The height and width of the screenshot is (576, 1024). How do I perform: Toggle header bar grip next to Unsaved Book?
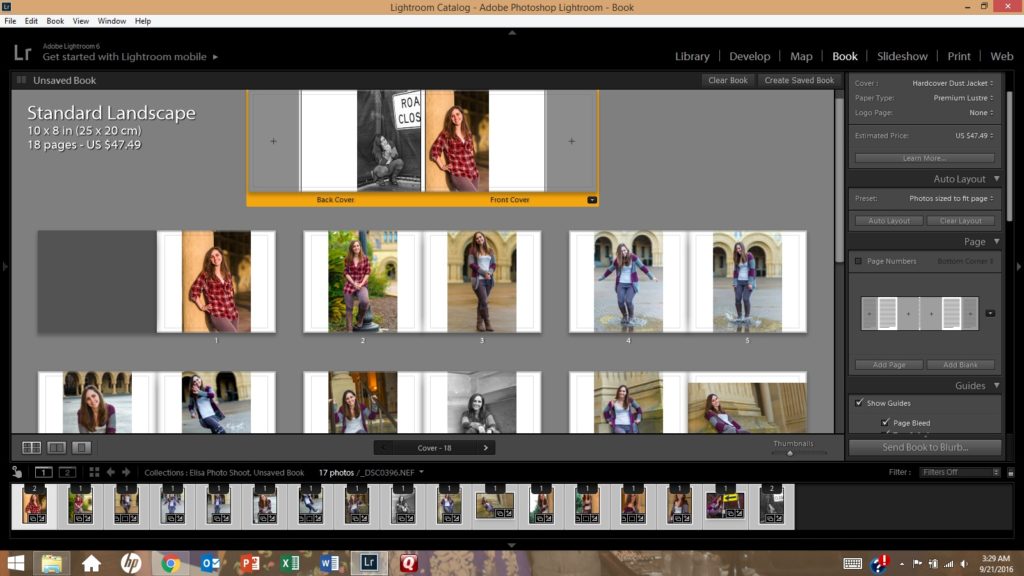(21, 80)
